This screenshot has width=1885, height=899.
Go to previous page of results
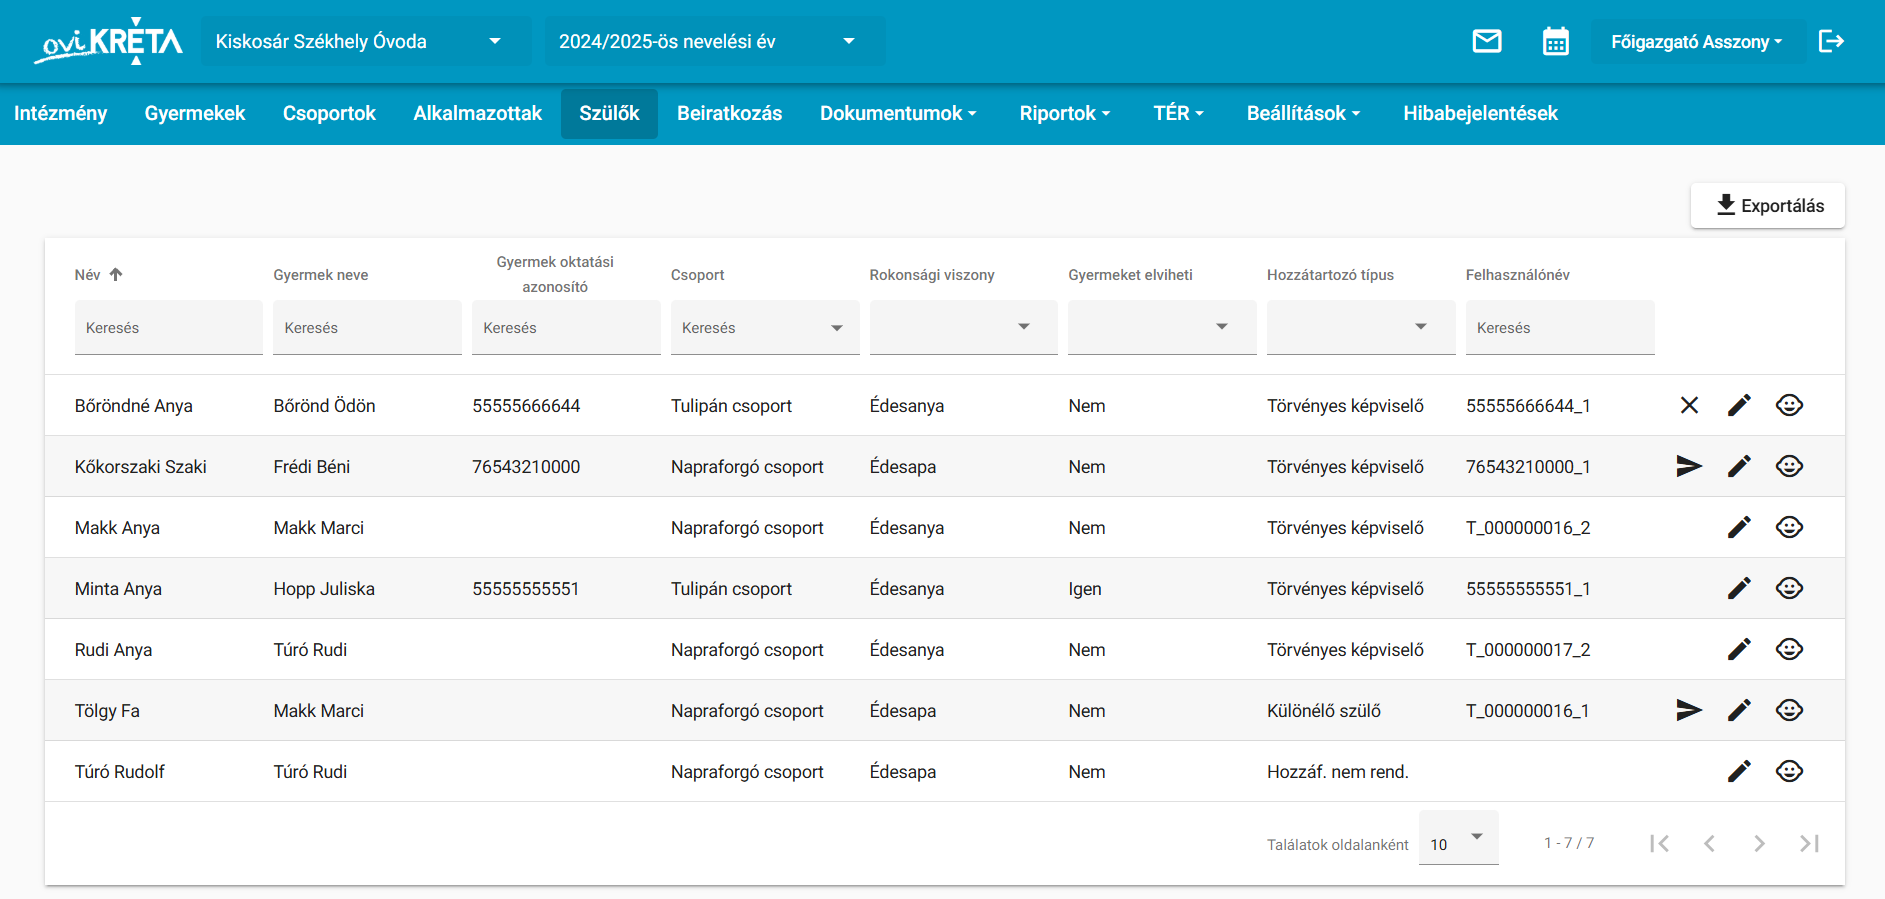pyautogui.click(x=1709, y=843)
